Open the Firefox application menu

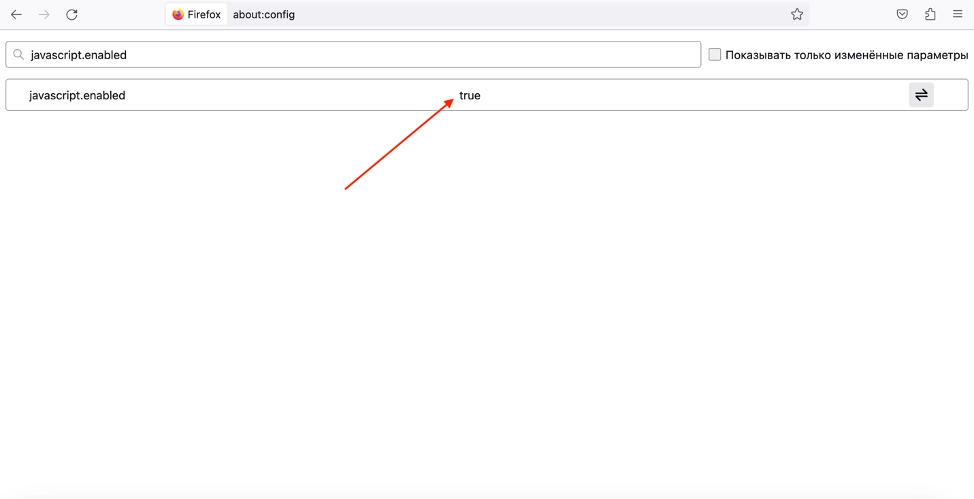pyautogui.click(x=957, y=14)
